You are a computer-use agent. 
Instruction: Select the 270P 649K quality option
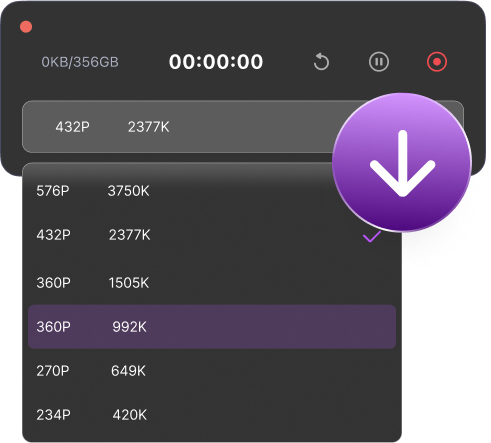point(212,371)
